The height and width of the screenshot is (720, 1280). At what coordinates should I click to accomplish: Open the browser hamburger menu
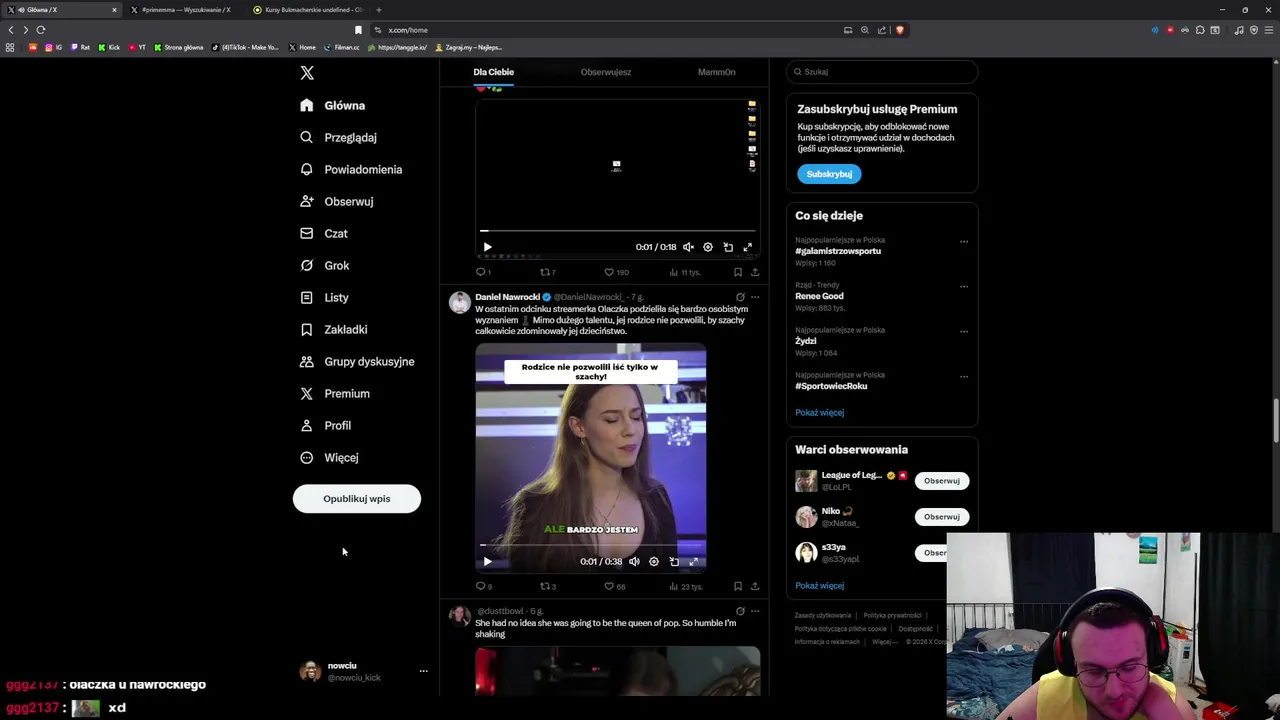pos(1268,30)
